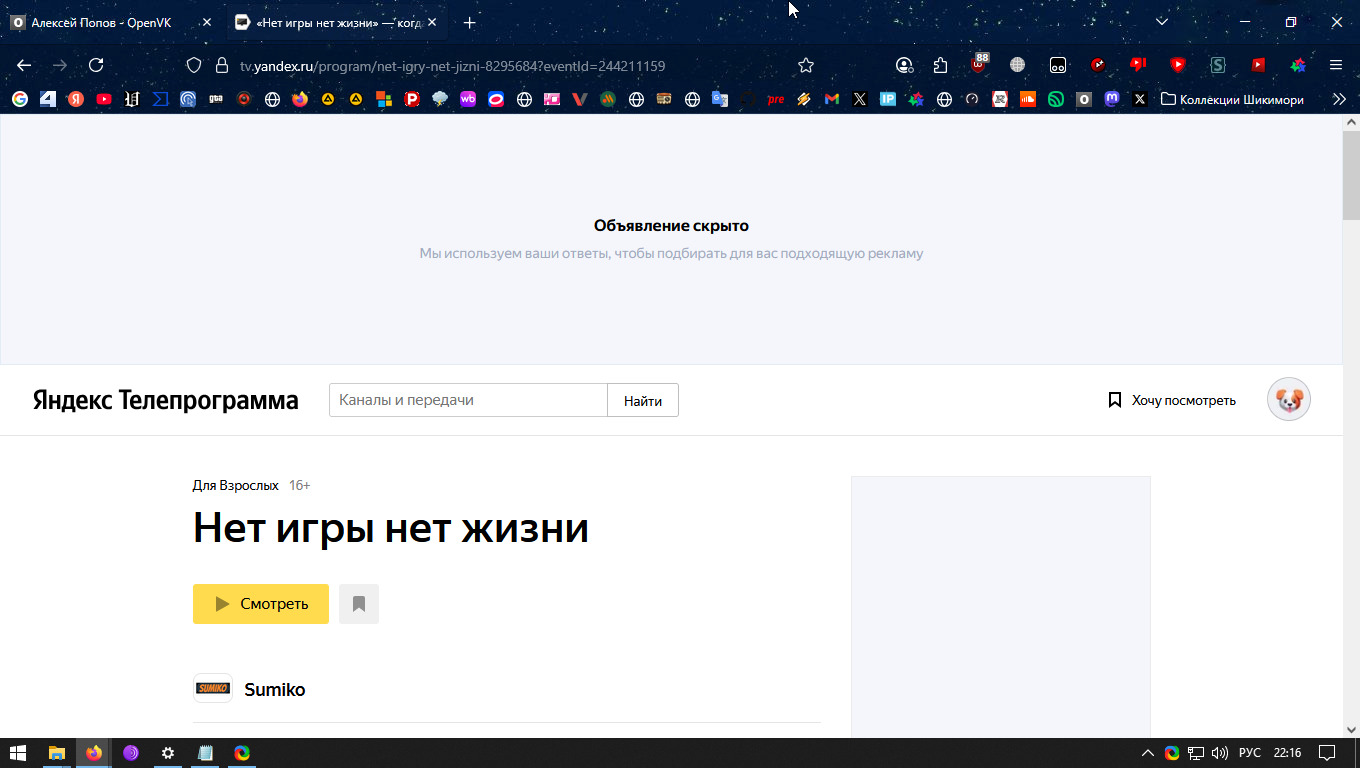Click the '16+' age rating
This screenshot has height=768, width=1360.
tap(300, 485)
